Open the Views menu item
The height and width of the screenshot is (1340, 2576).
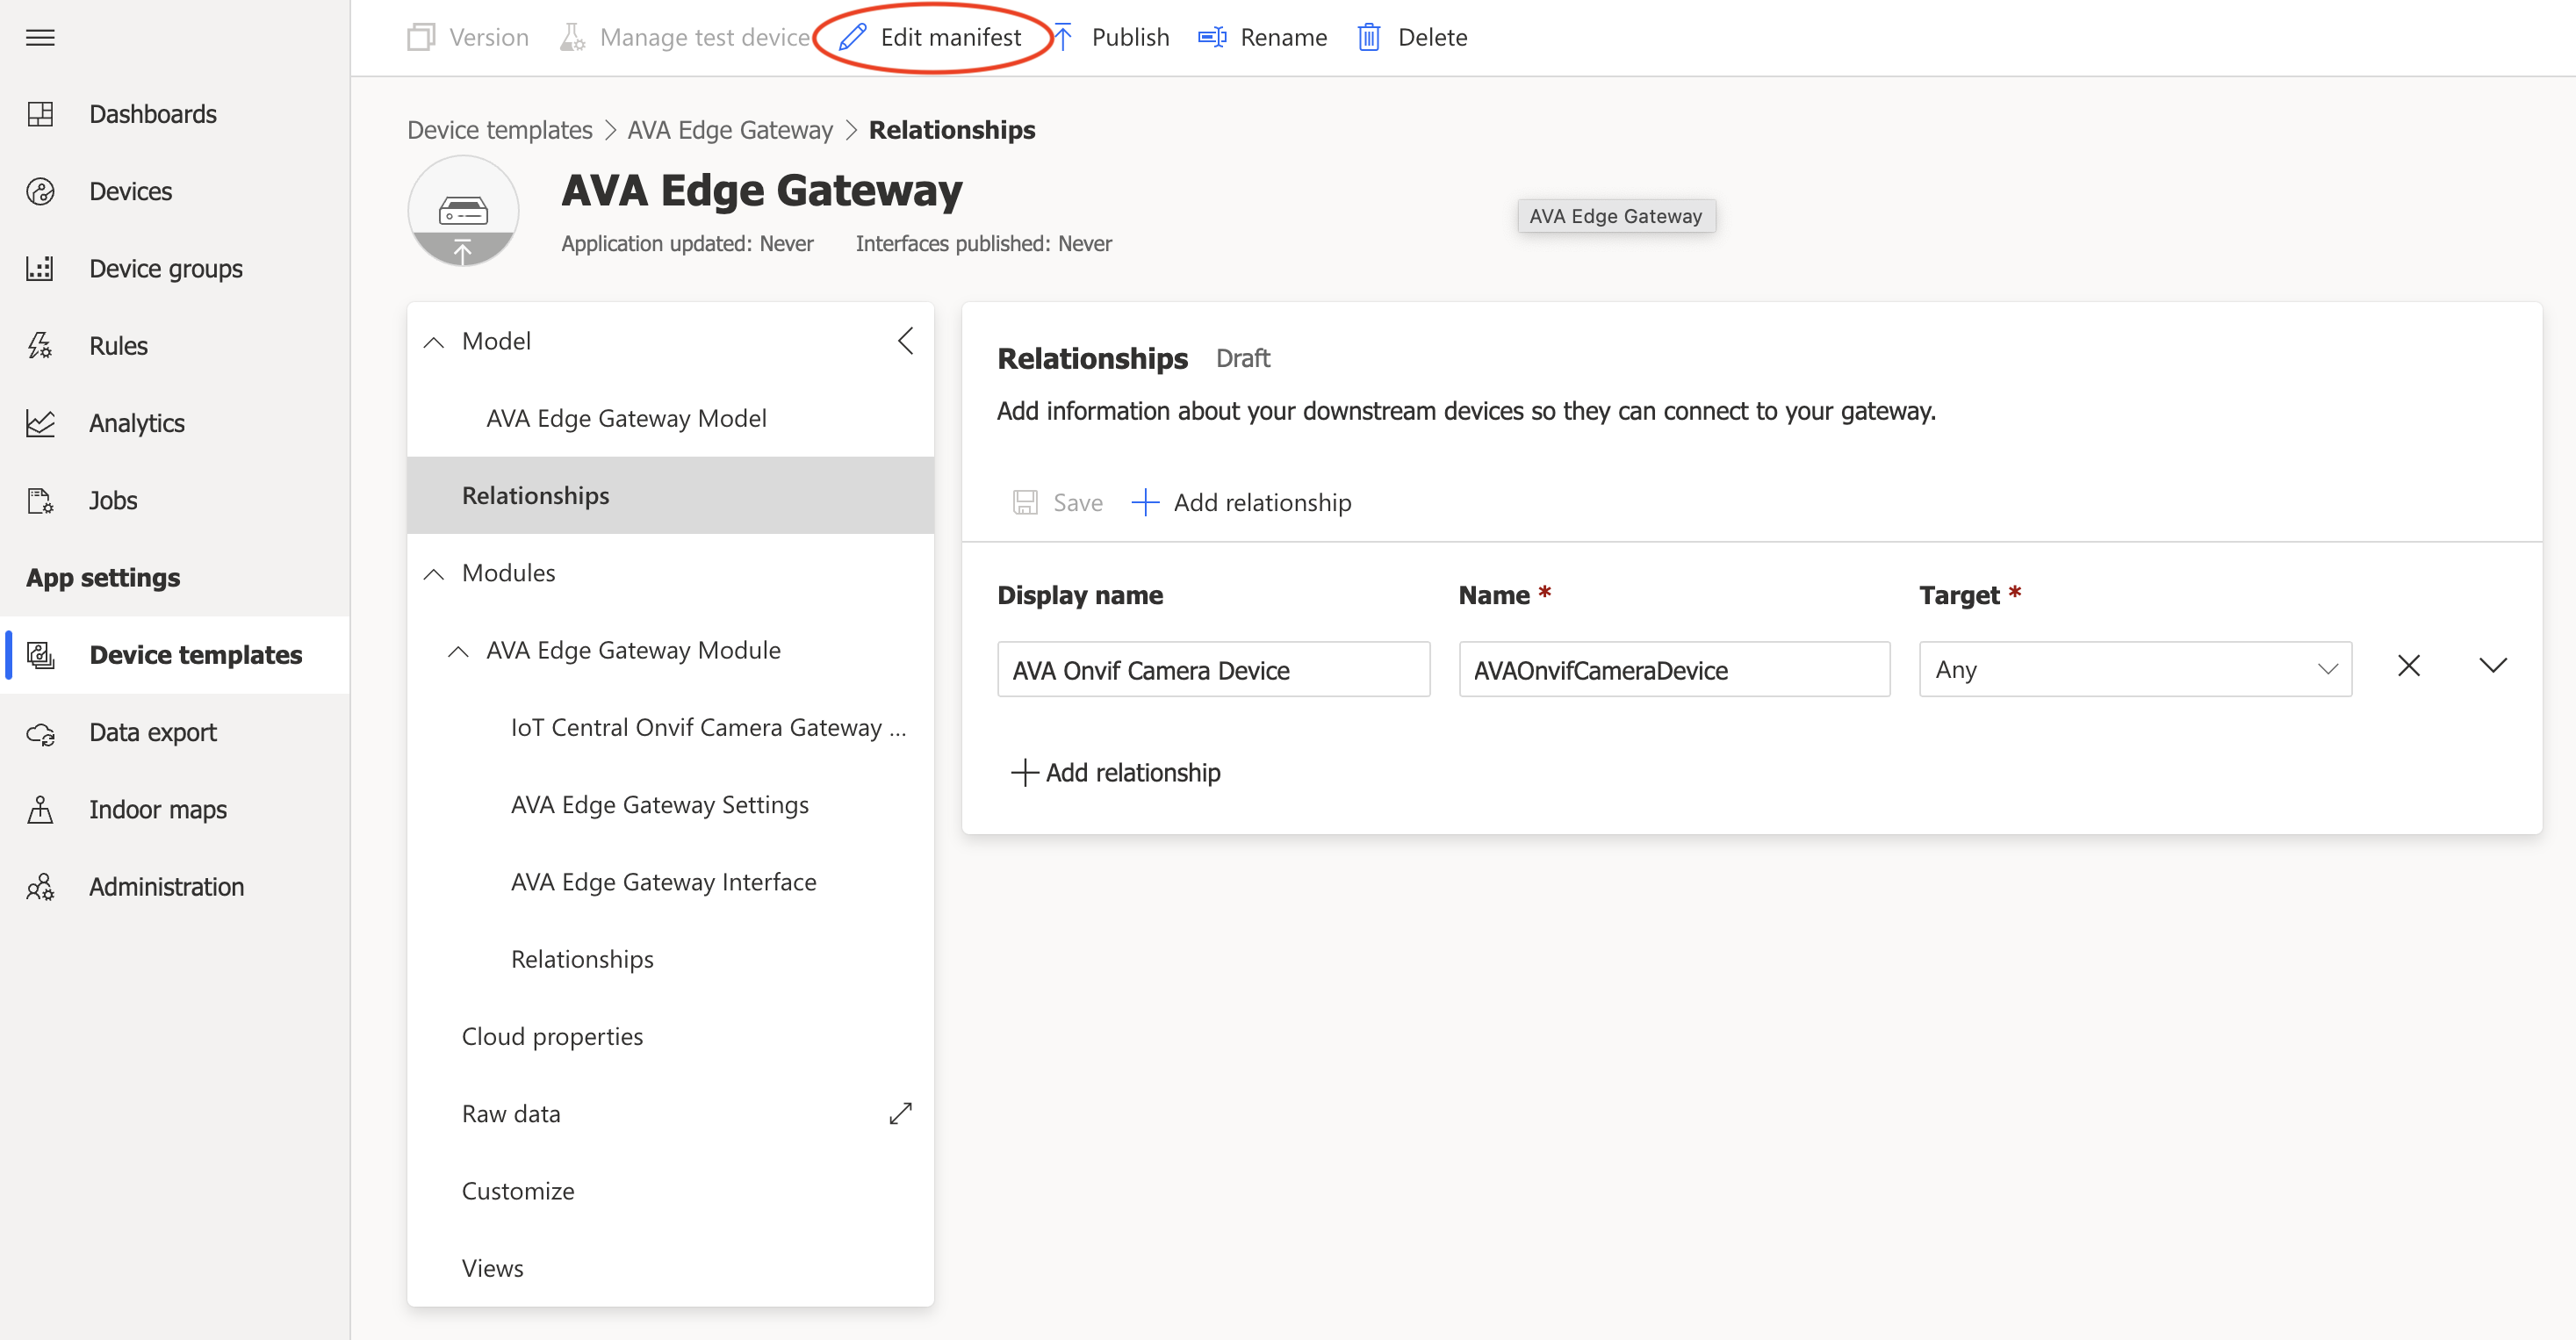[492, 1268]
